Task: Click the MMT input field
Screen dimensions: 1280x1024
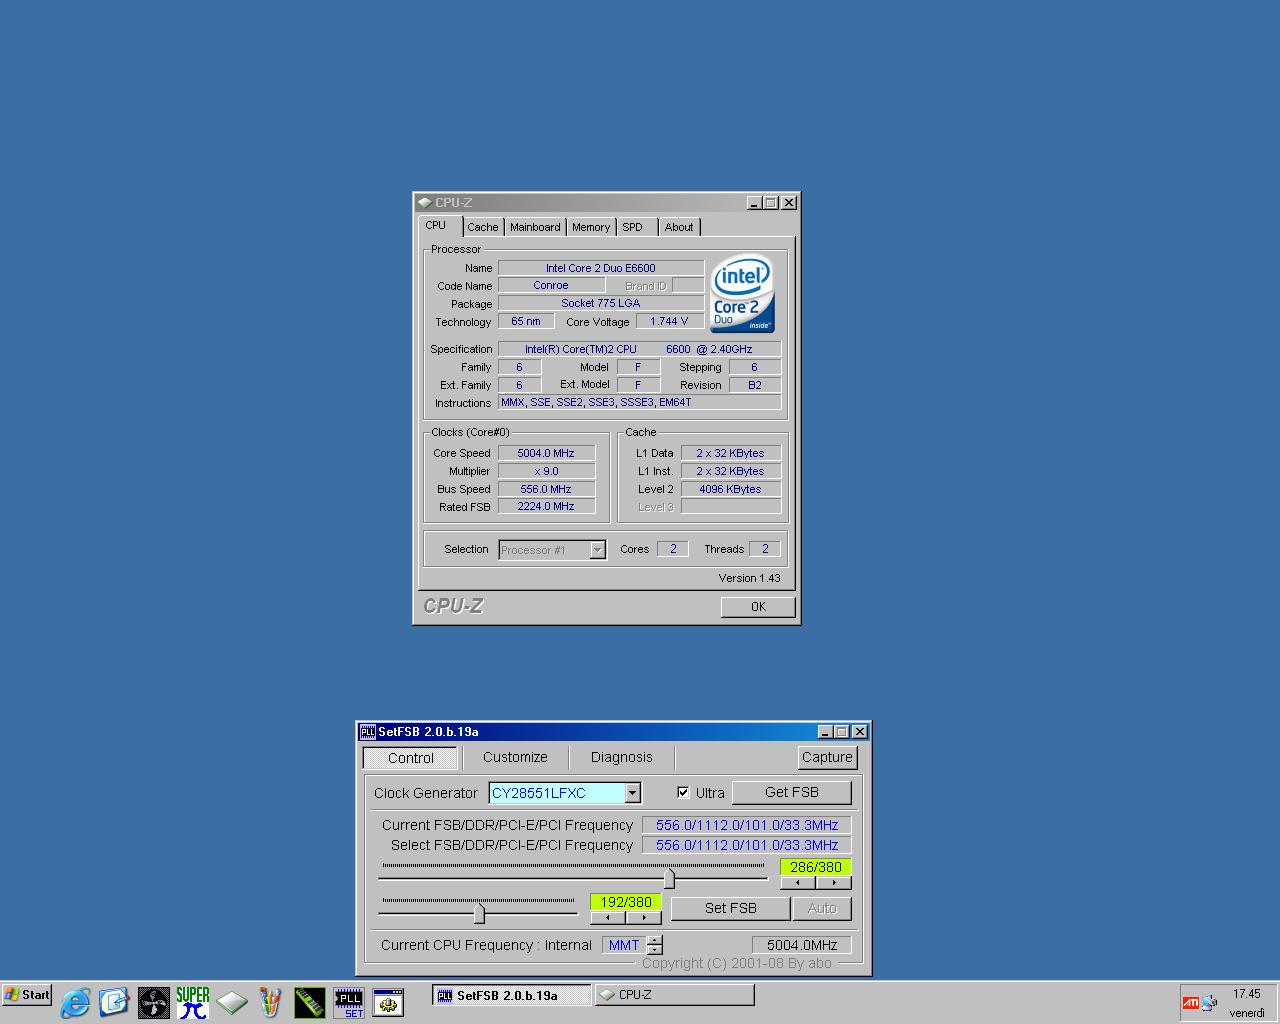Action: tap(624, 945)
